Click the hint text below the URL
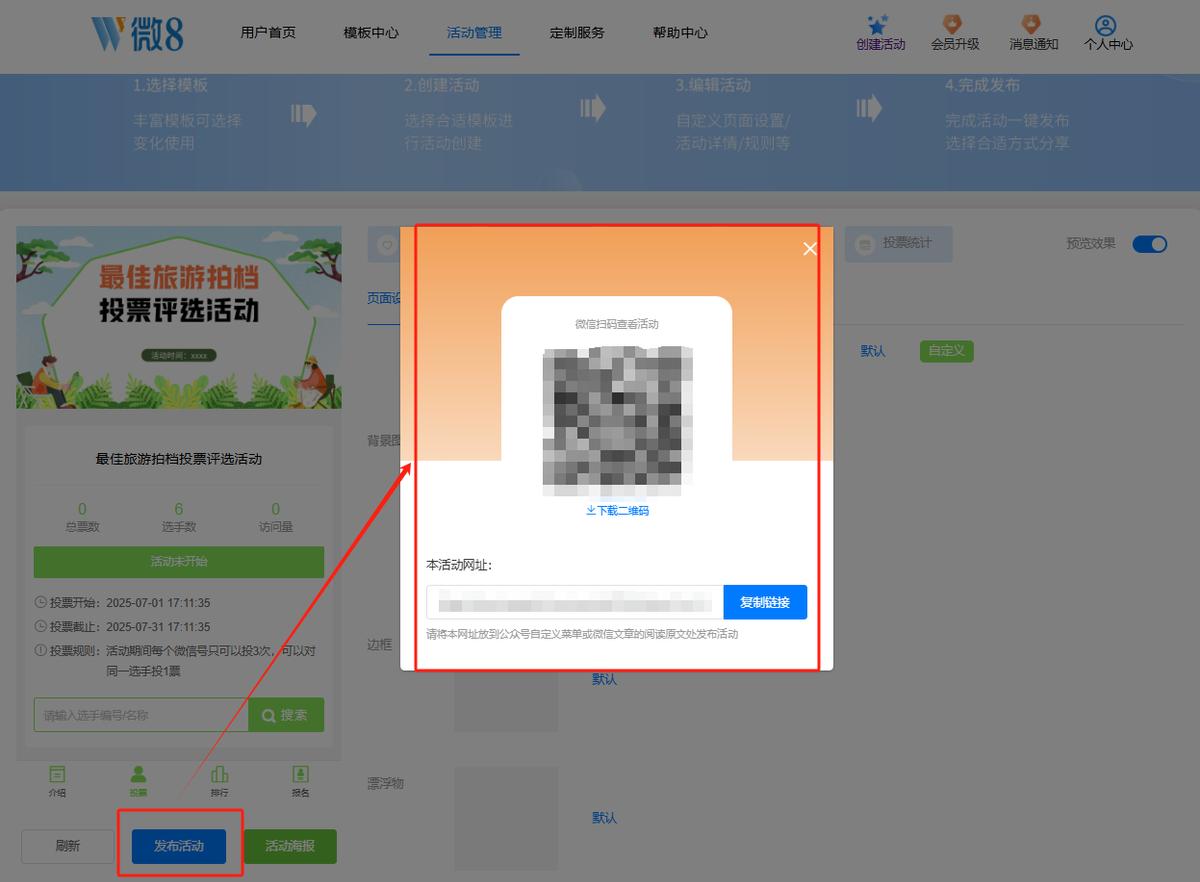The width and height of the screenshot is (1200, 882). coord(582,635)
